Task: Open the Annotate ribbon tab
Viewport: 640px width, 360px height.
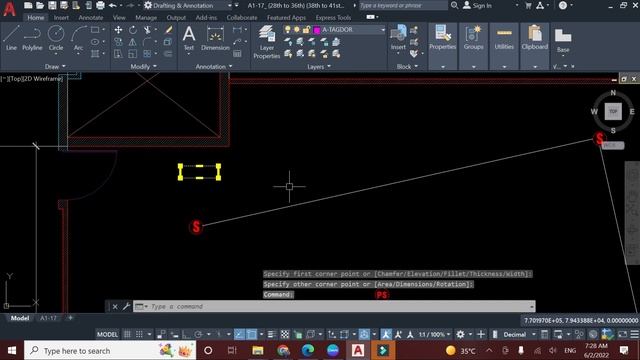Action: coord(91,18)
